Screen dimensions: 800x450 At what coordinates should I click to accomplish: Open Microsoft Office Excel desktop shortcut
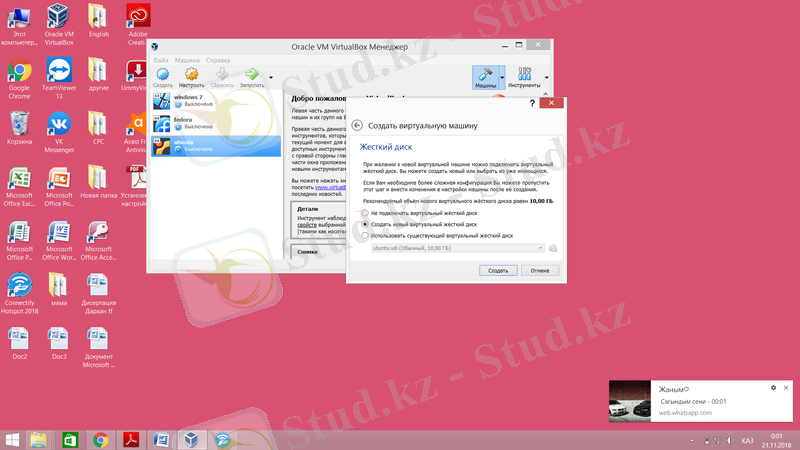pos(19,186)
